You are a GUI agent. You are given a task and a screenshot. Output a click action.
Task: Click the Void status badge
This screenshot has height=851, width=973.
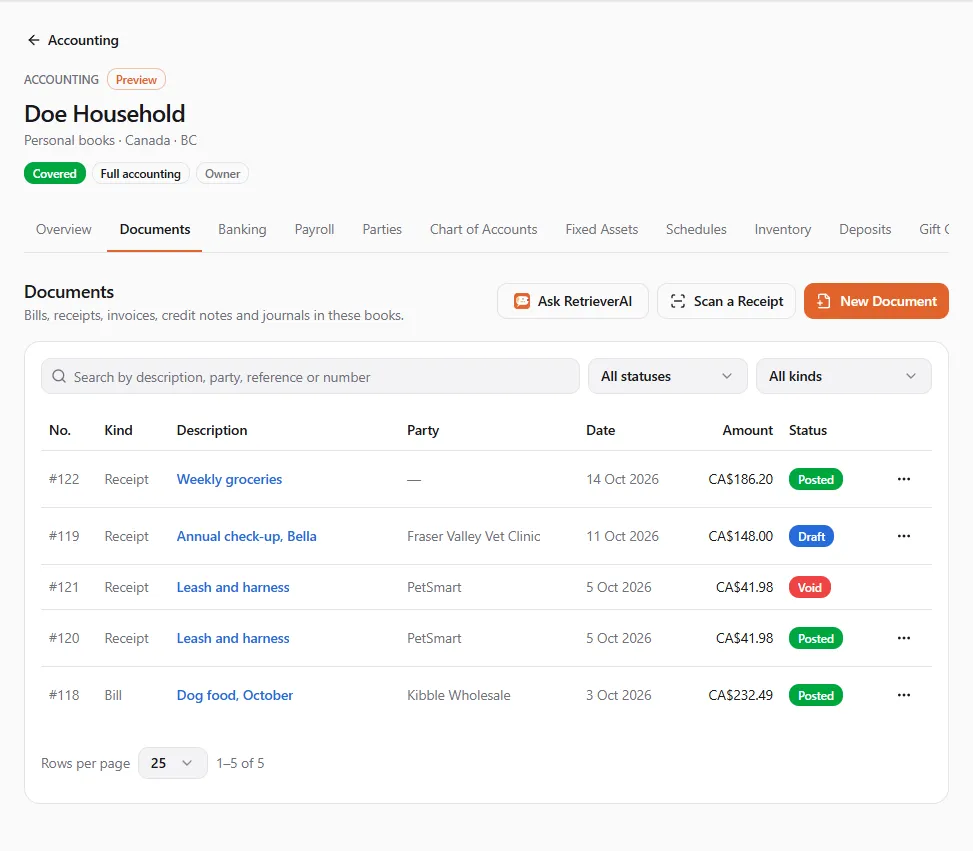pos(809,587)
